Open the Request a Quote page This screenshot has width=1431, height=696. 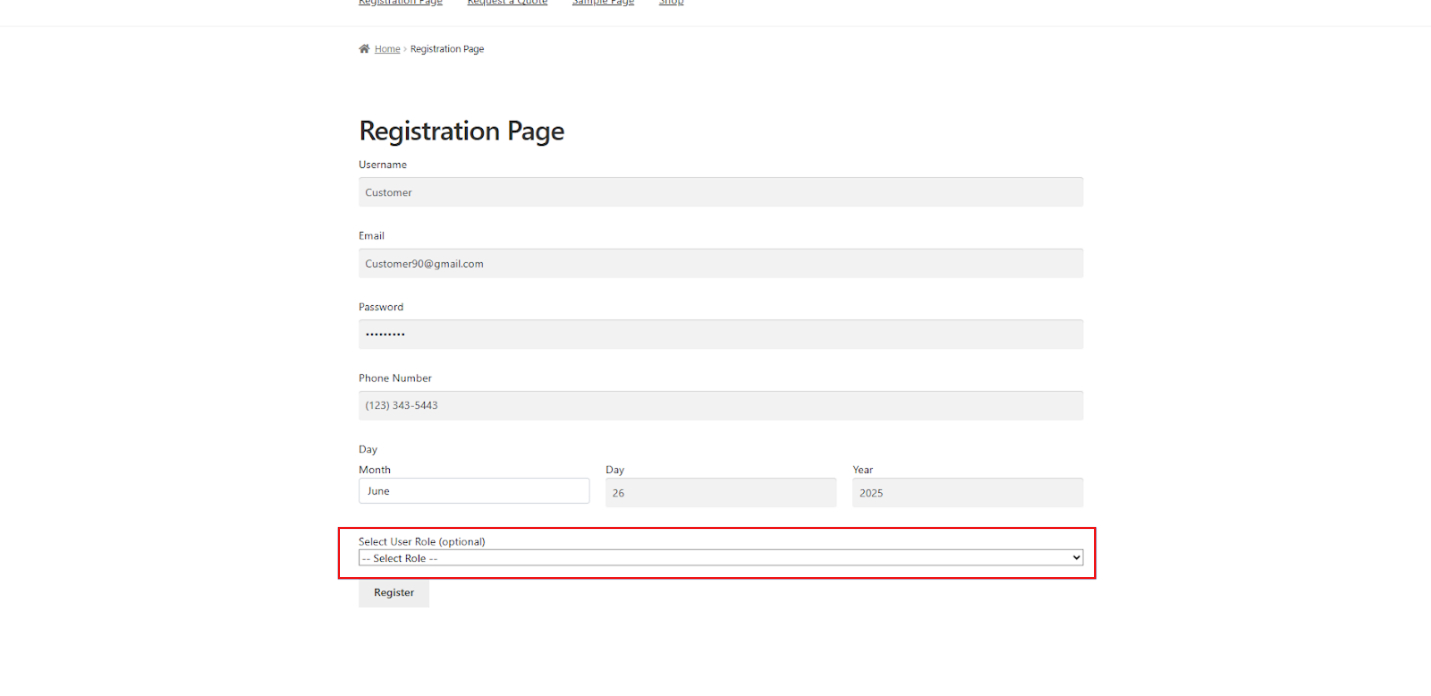[x=507, y=3]
